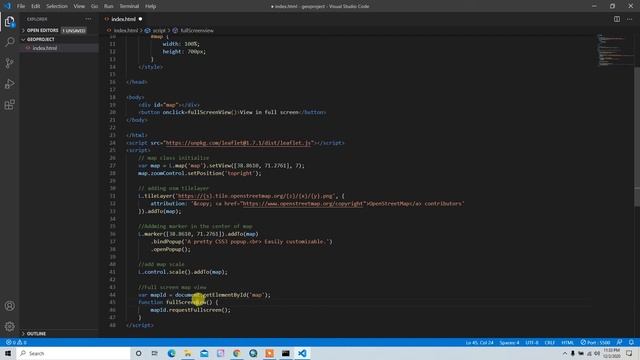Image resolution: width=640 pixels, height=360 pixels.
Task: Click Ln 45, Col 24 cursor position
Action: (x=479, y=342)
